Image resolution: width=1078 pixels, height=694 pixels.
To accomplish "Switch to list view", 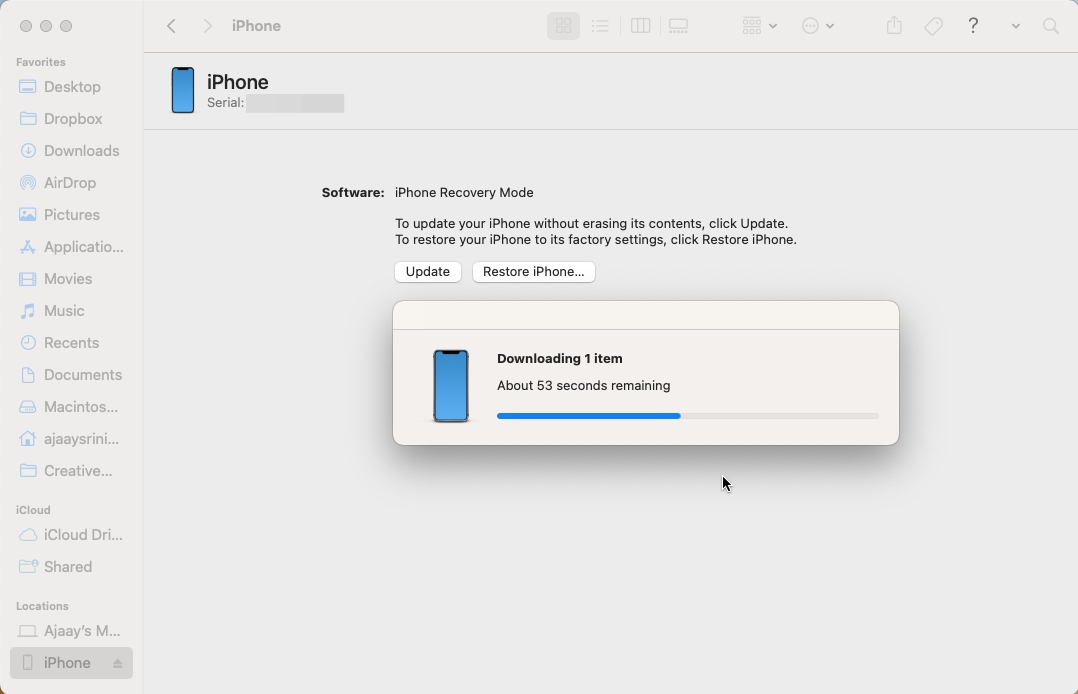I will [x=600, y=26].
